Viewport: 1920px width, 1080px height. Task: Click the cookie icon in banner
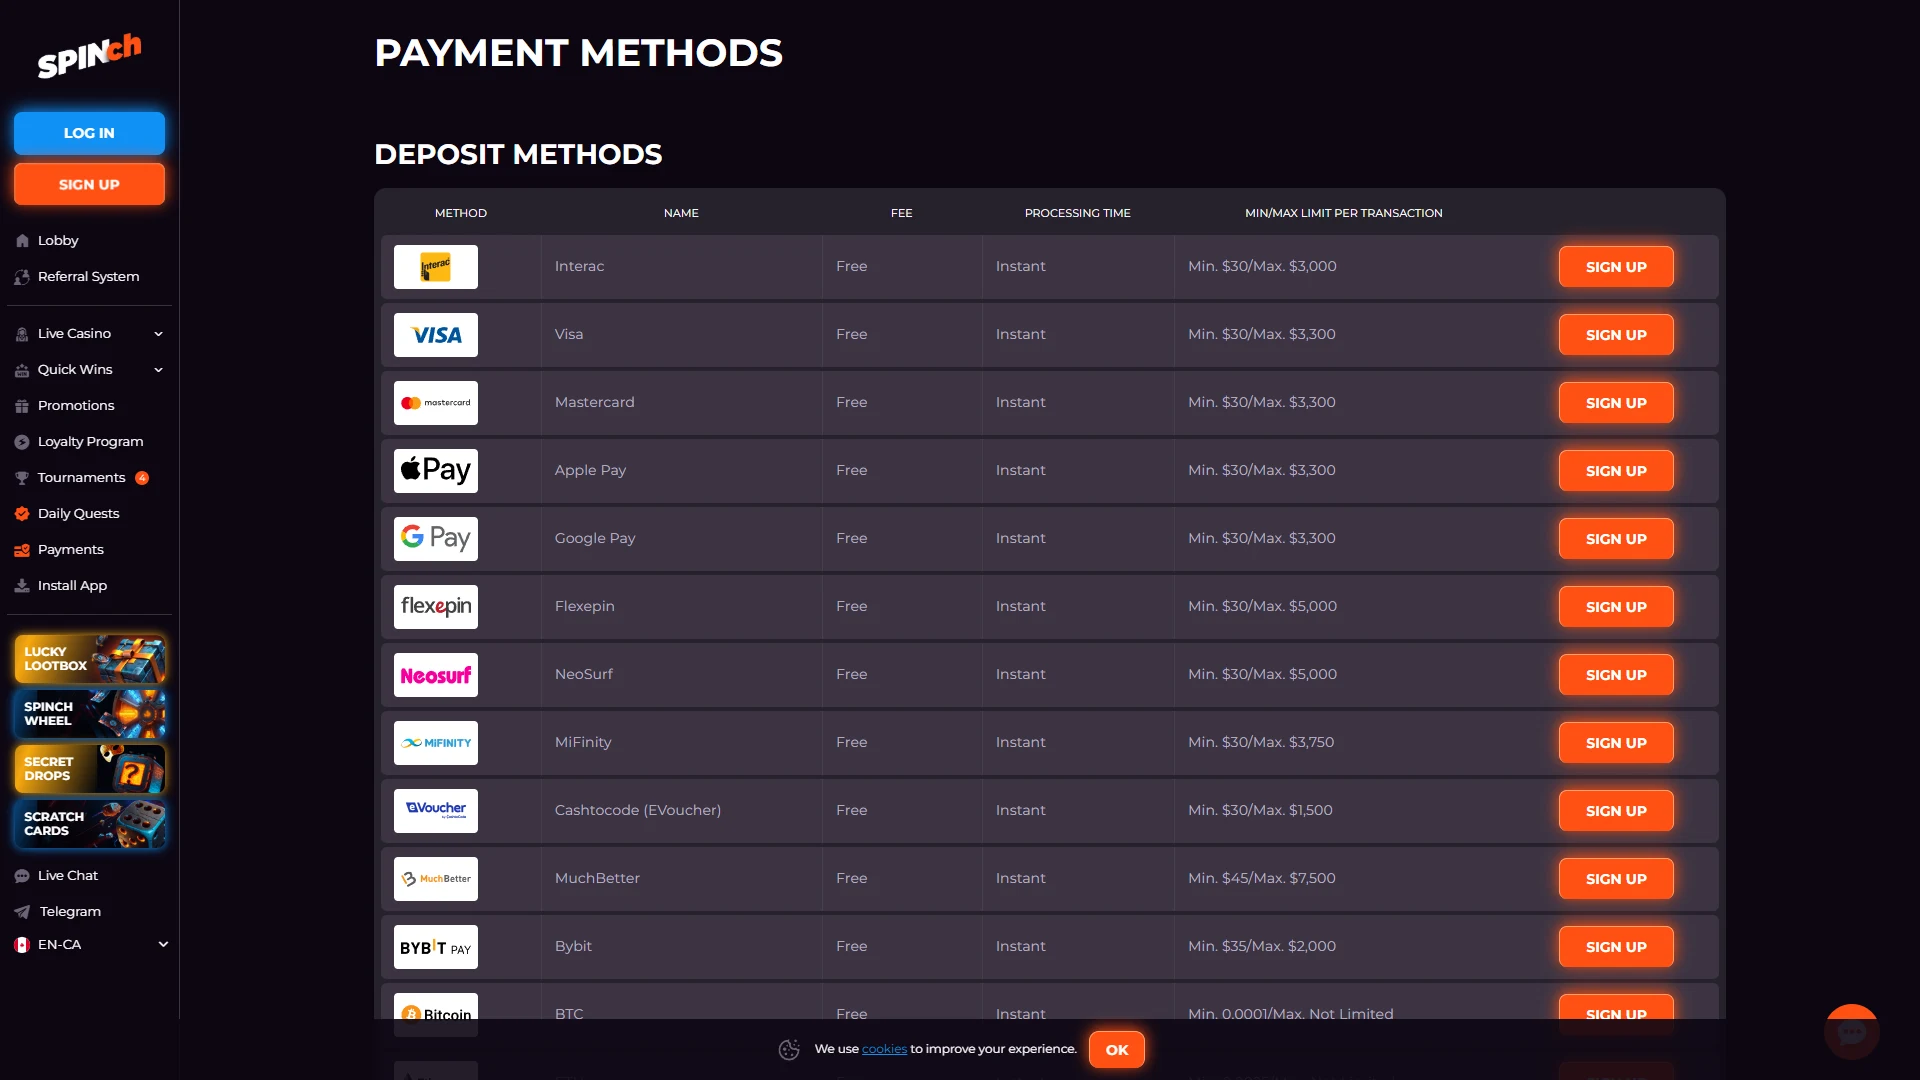coord(789,1049)
